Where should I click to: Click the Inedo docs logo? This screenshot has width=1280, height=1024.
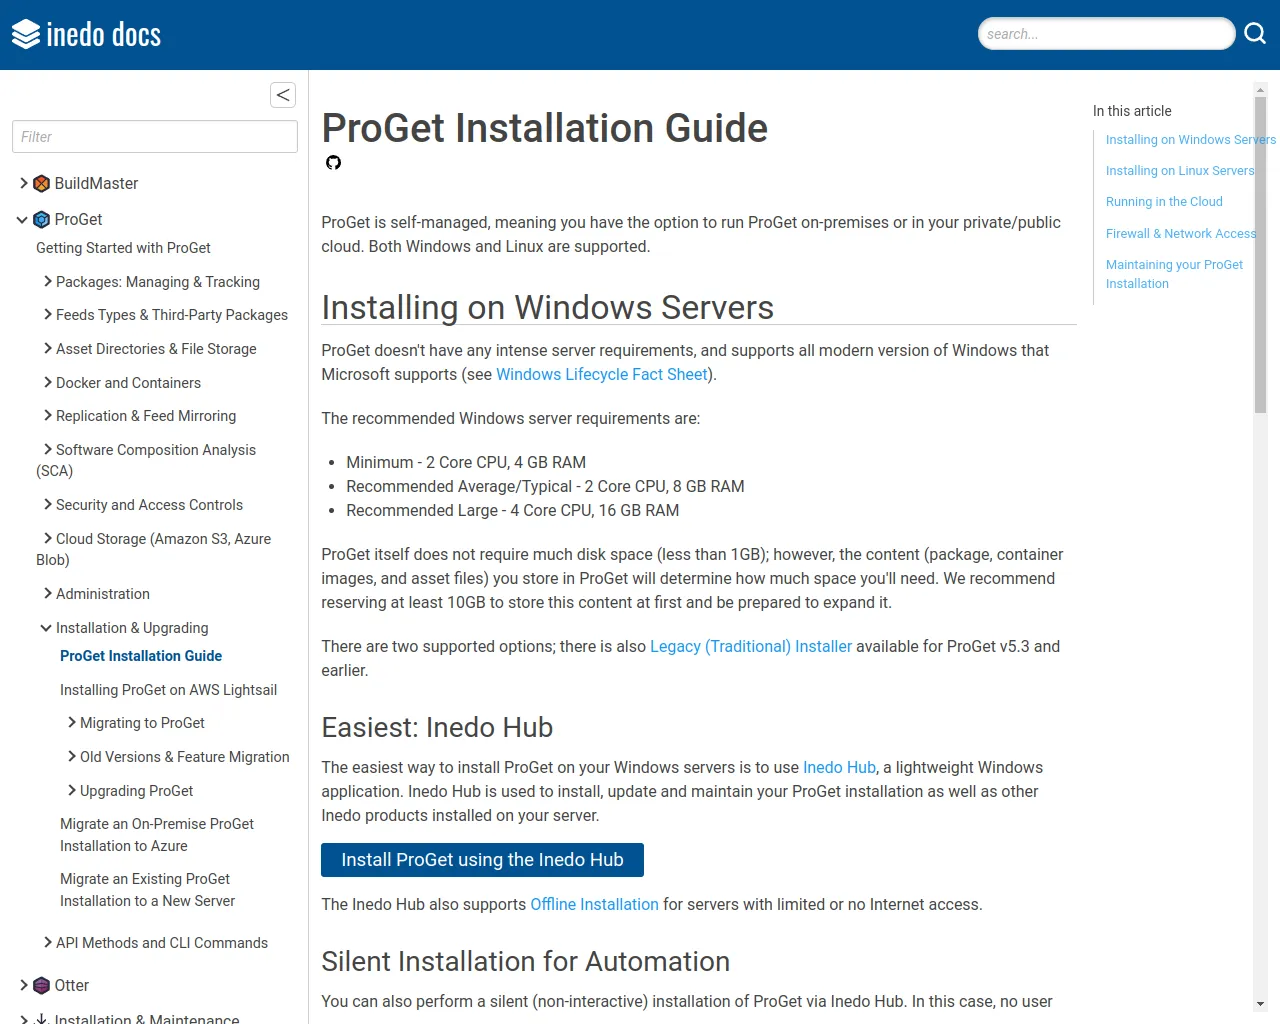[86, 35]
